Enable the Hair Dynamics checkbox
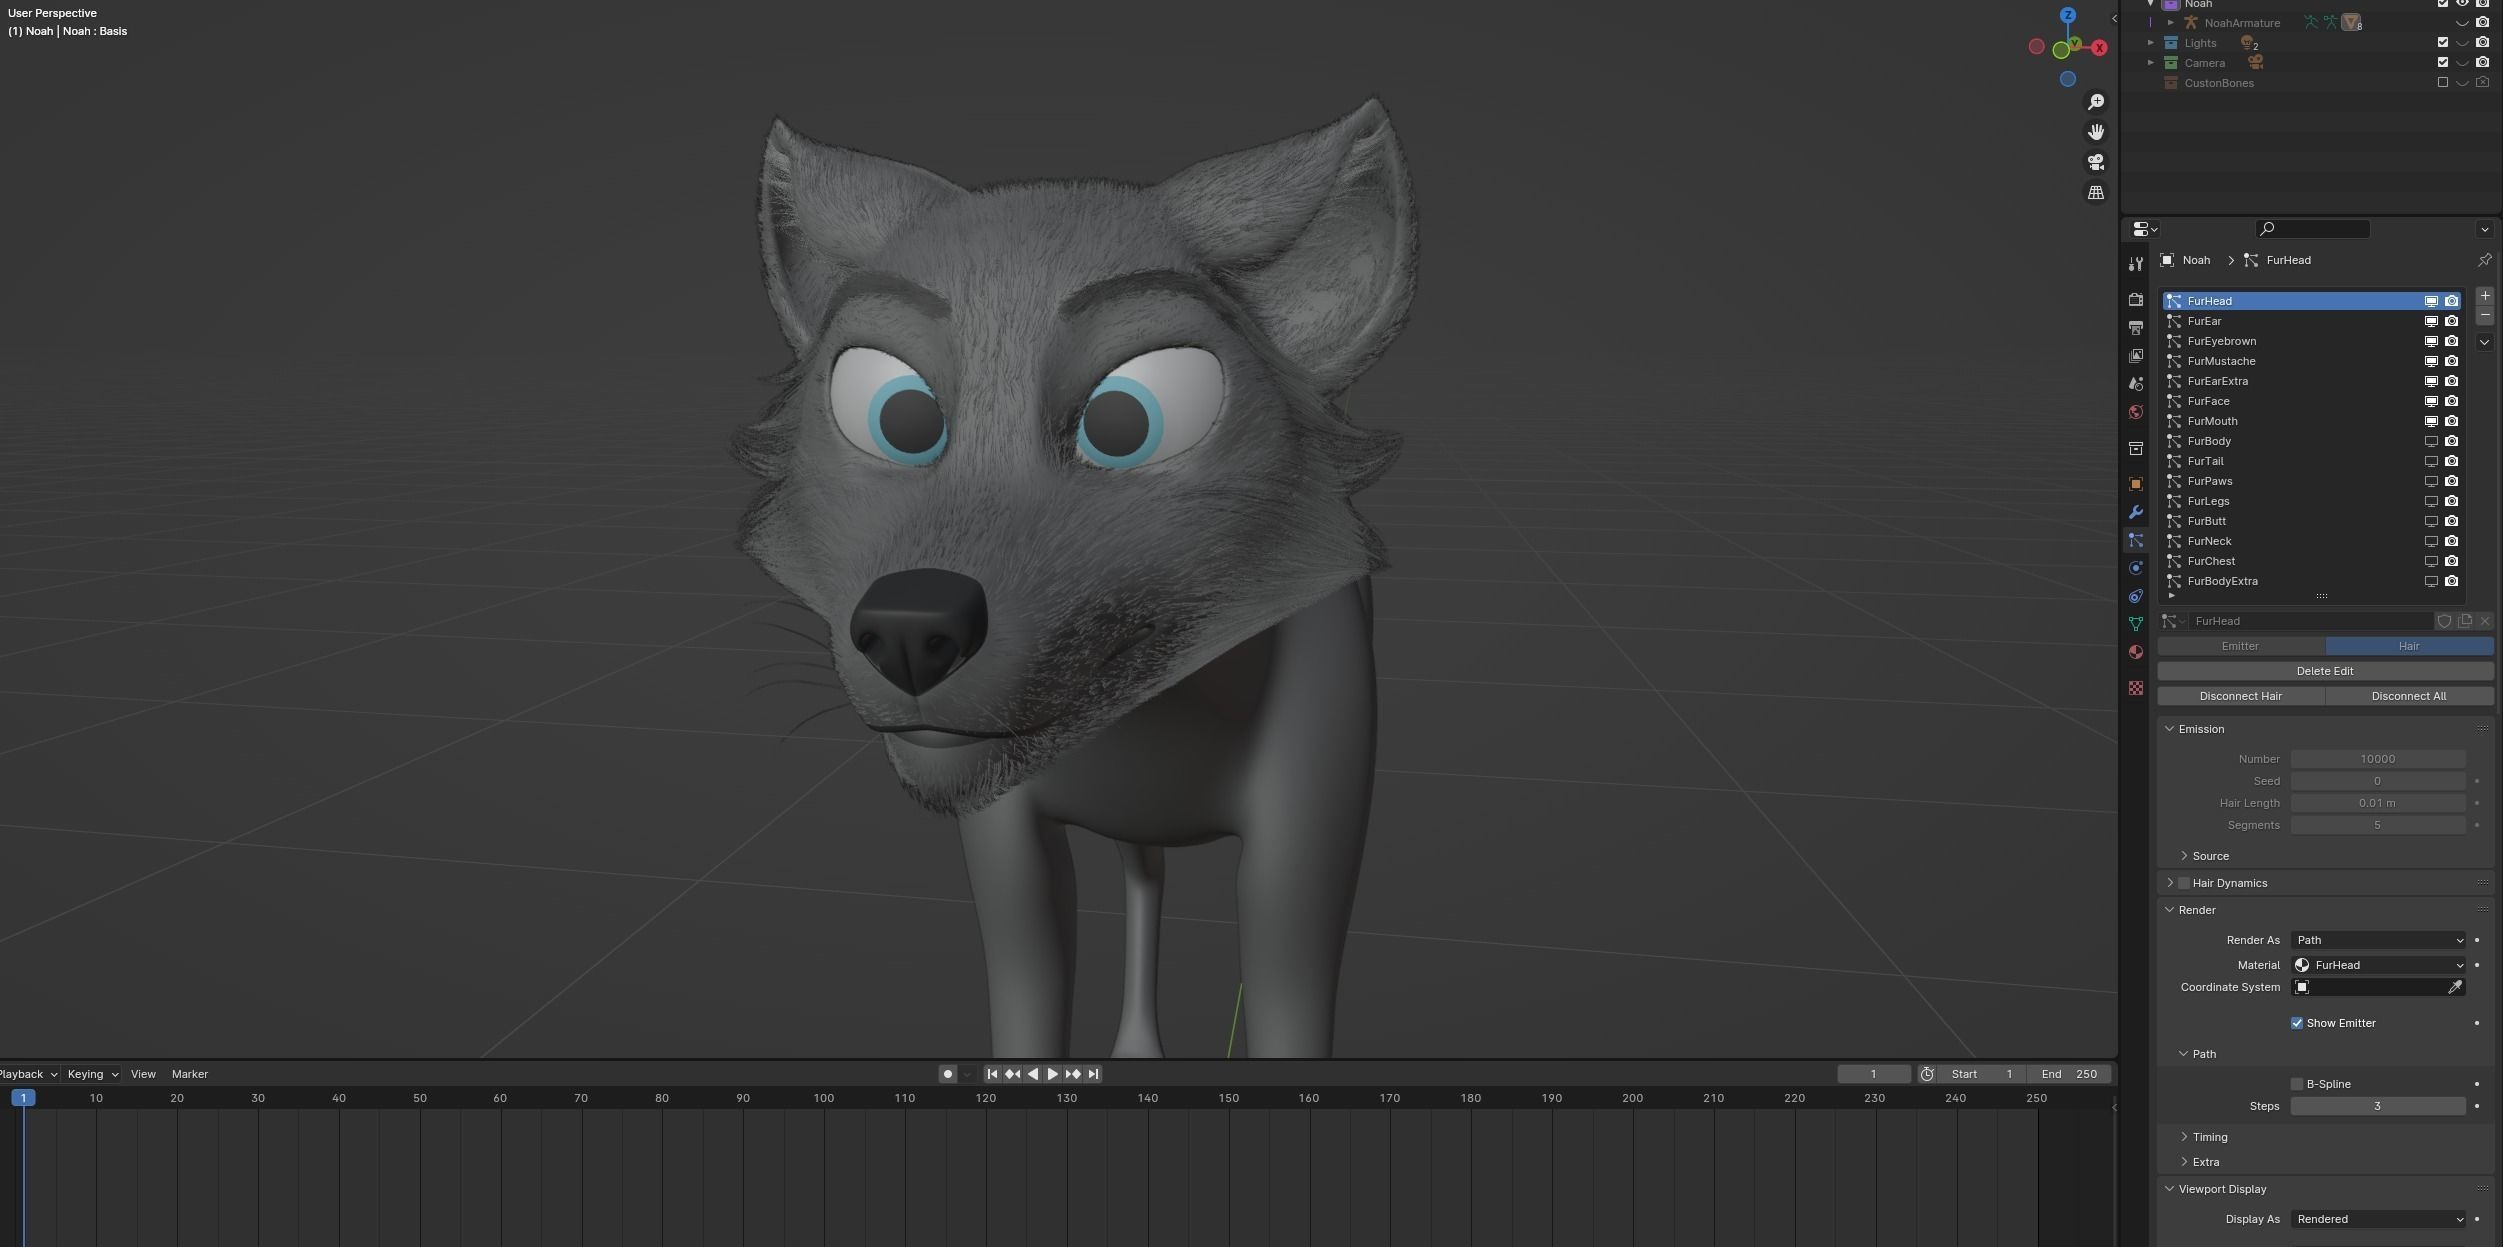The height and width of the screenshot is (1247, 2503). pyautogui.click(x=2184, y=883)
